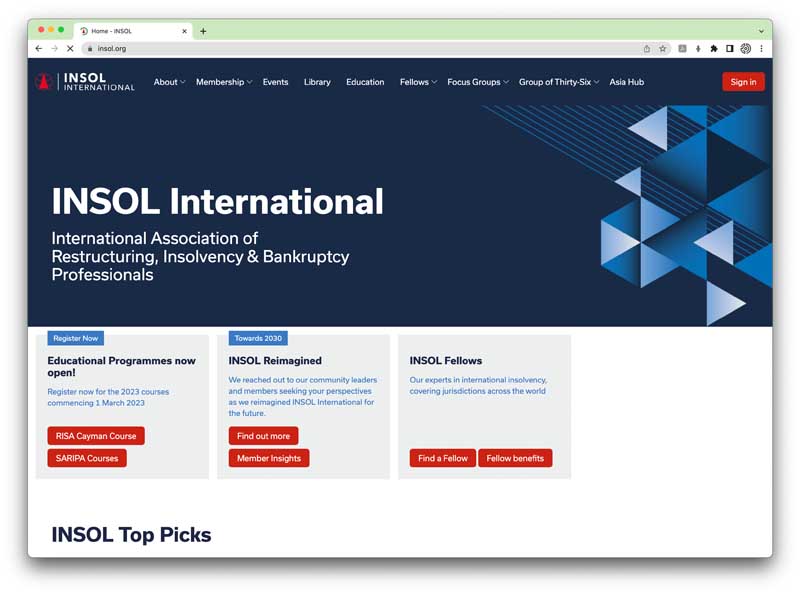Click the pin-shaped extension icon in toolbar
This screenshot has height=594, width=800.
[698, 48]
